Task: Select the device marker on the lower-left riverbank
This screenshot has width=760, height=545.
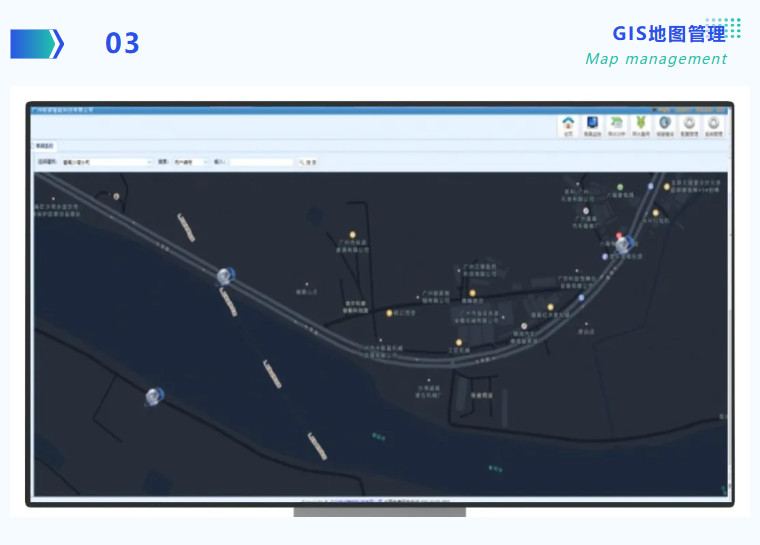Action: (153, 397)
